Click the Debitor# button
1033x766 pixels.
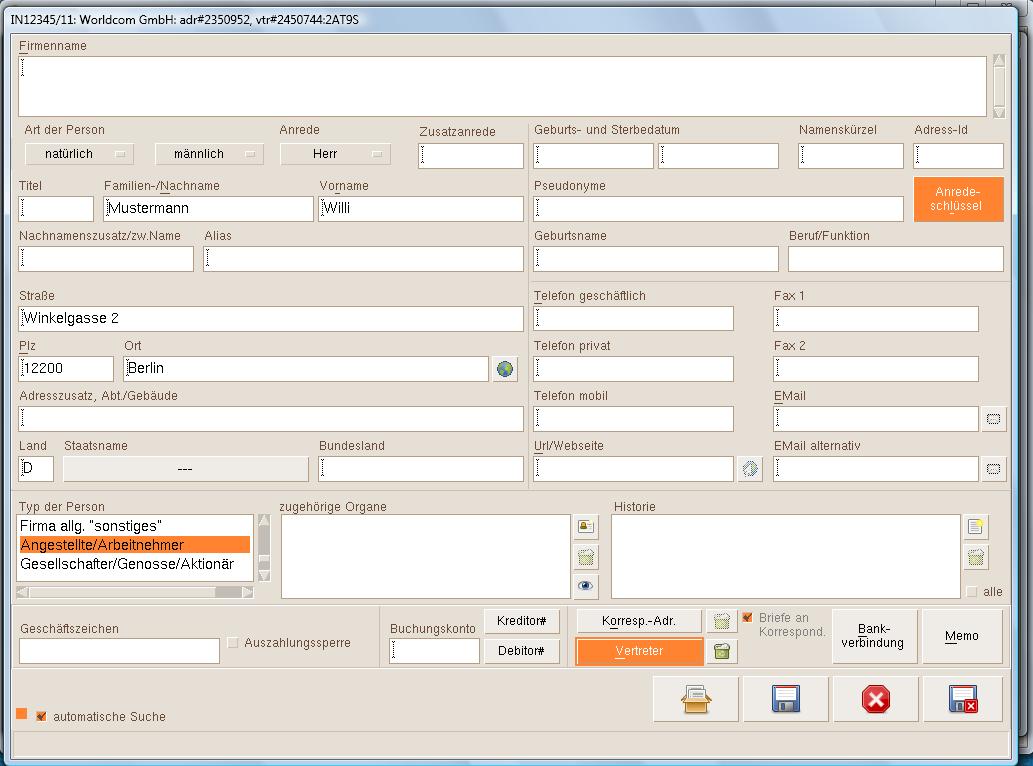(x=521, y=651)
